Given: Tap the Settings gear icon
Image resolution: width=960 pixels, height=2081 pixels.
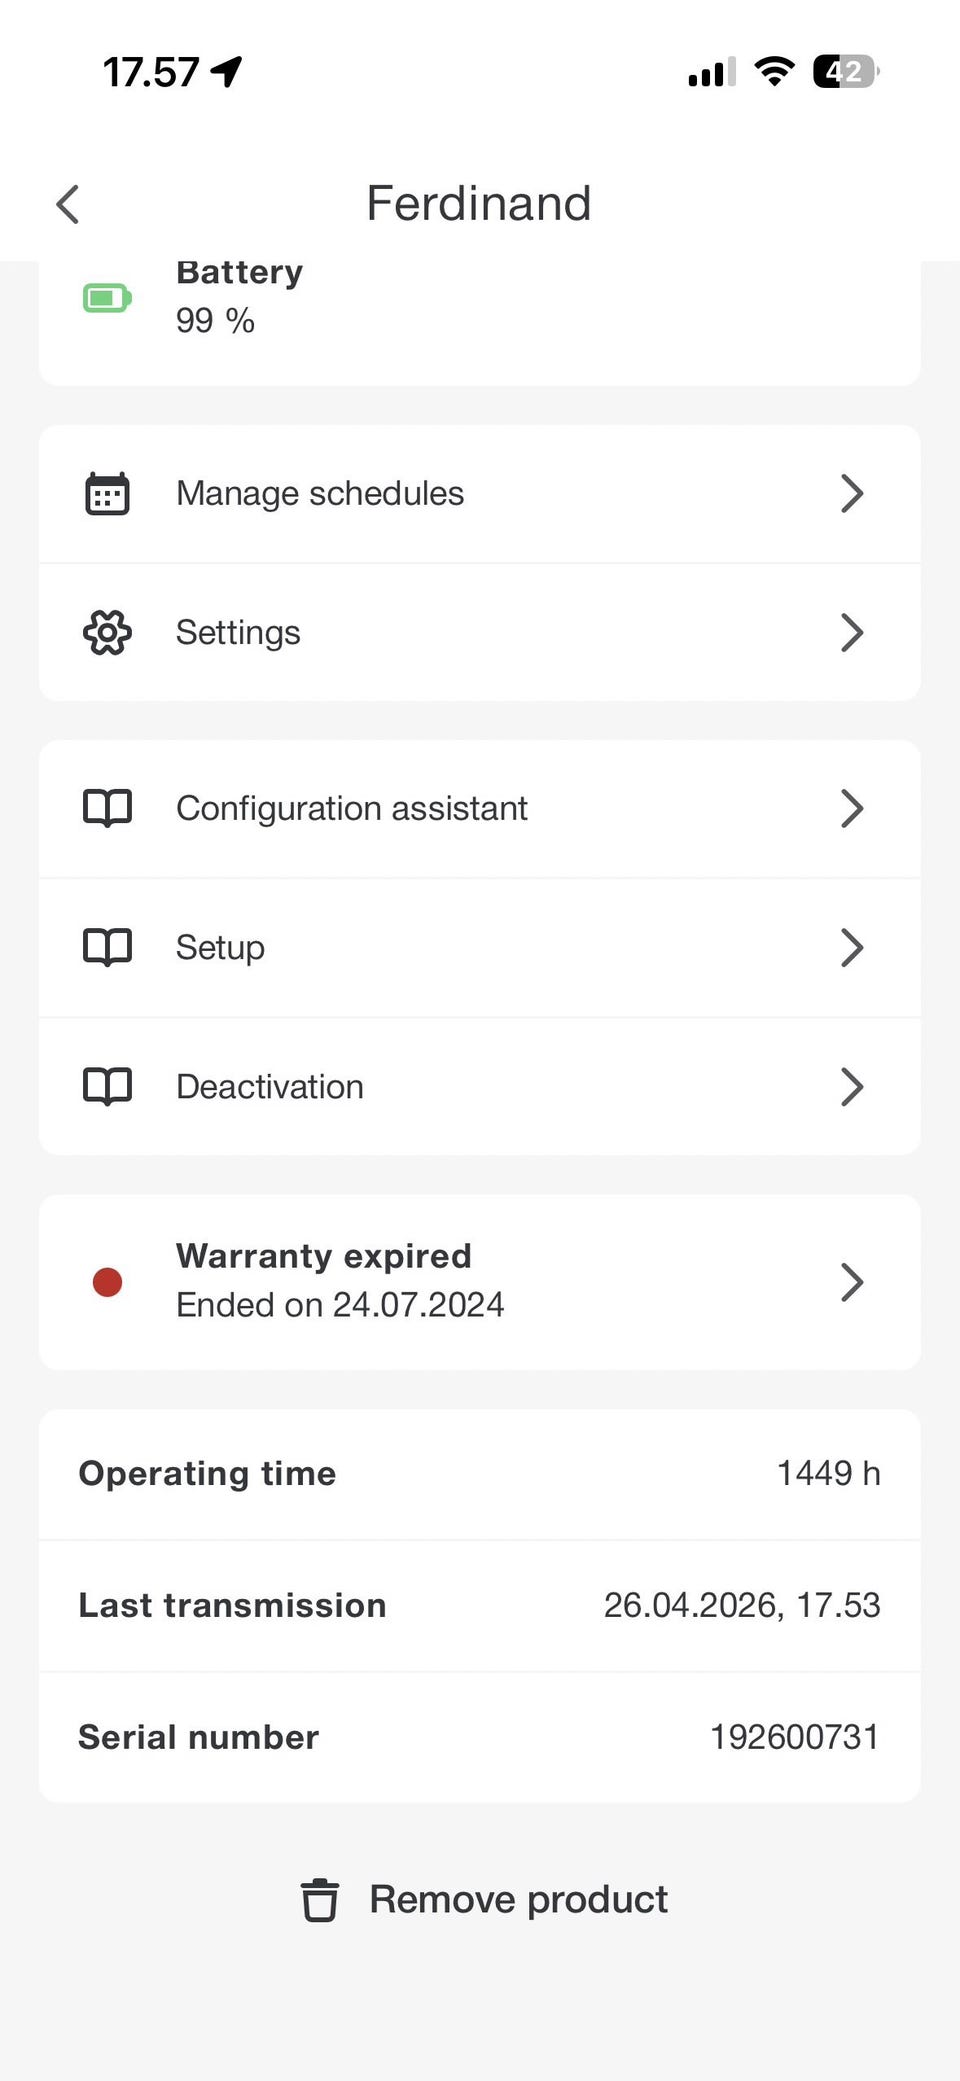Looking at the screenshot, I should tap(107, 633).
